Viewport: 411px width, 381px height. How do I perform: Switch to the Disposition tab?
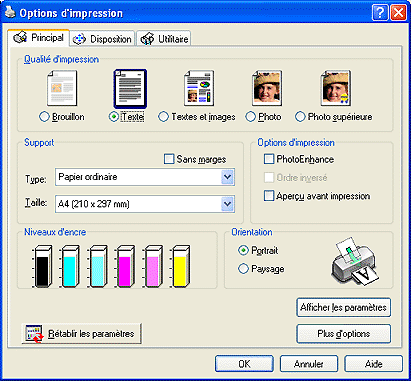[102, 39]
